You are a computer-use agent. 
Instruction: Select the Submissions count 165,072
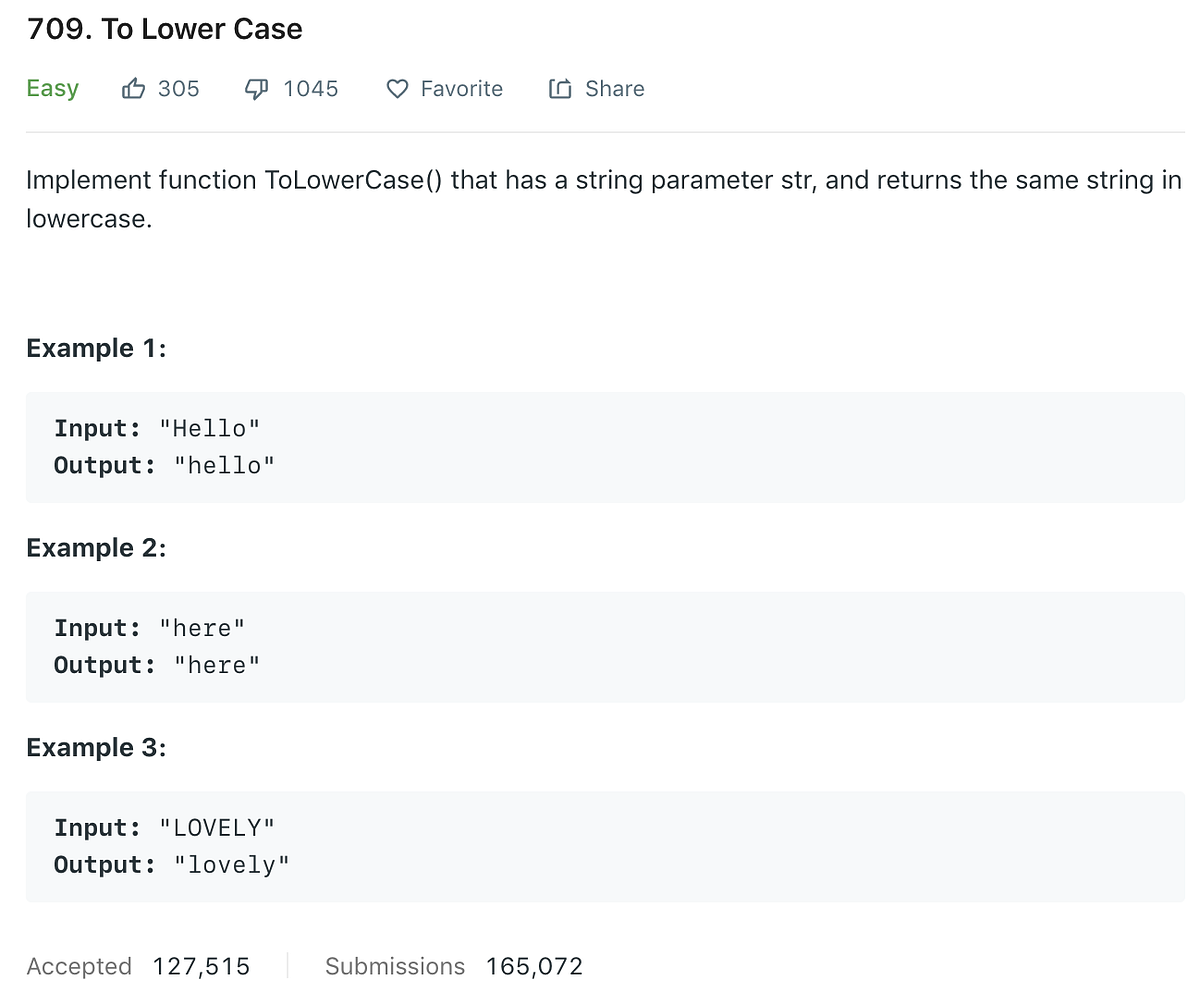[x=534, y=966]
